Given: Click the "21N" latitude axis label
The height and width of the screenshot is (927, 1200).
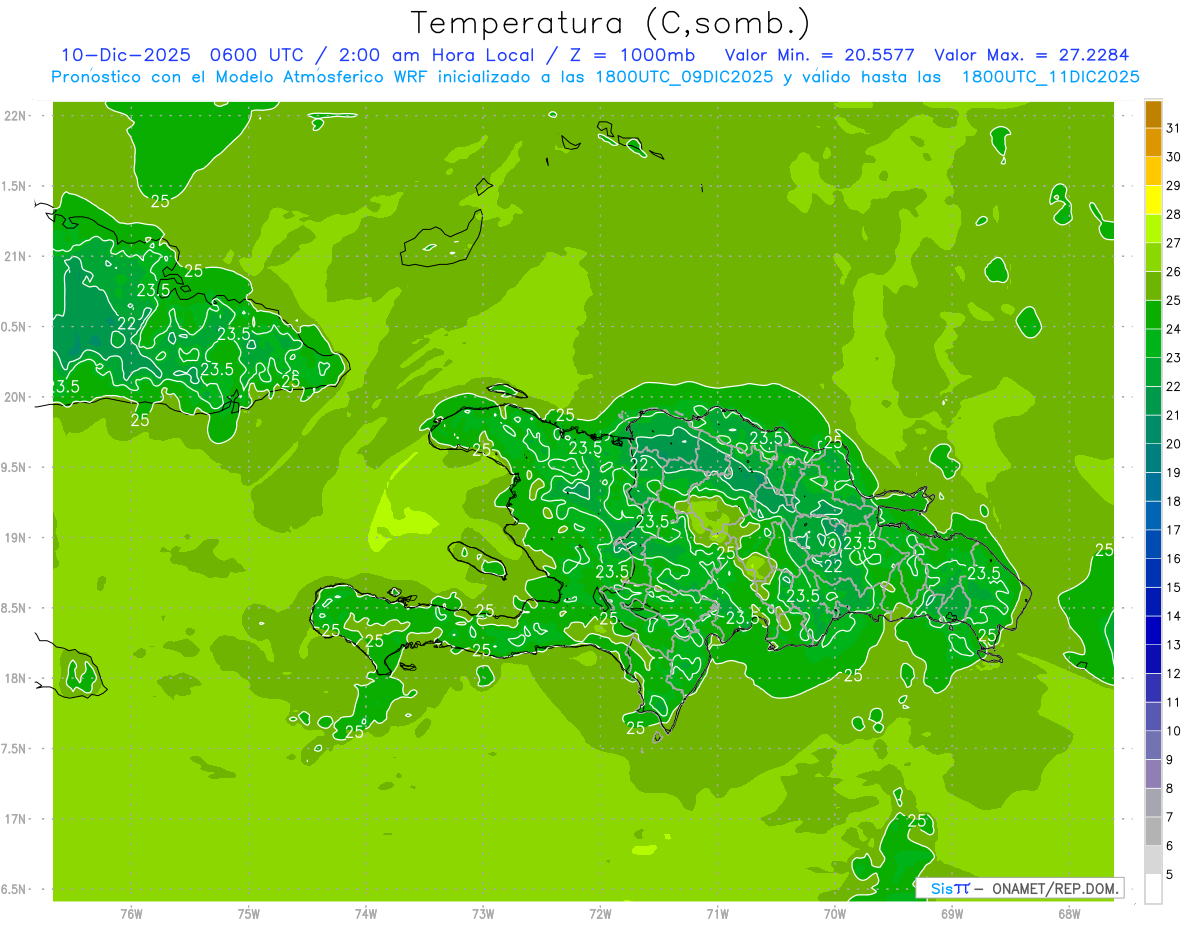Looking at the screenshot, I should pos(16,257).
